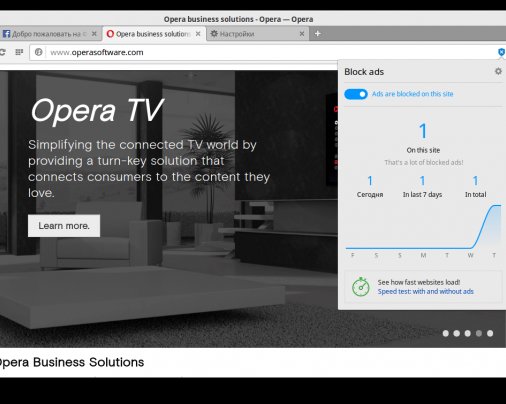Open Block ads settings gear
This screenshot has height=404, width=506.
coord(498,71)
